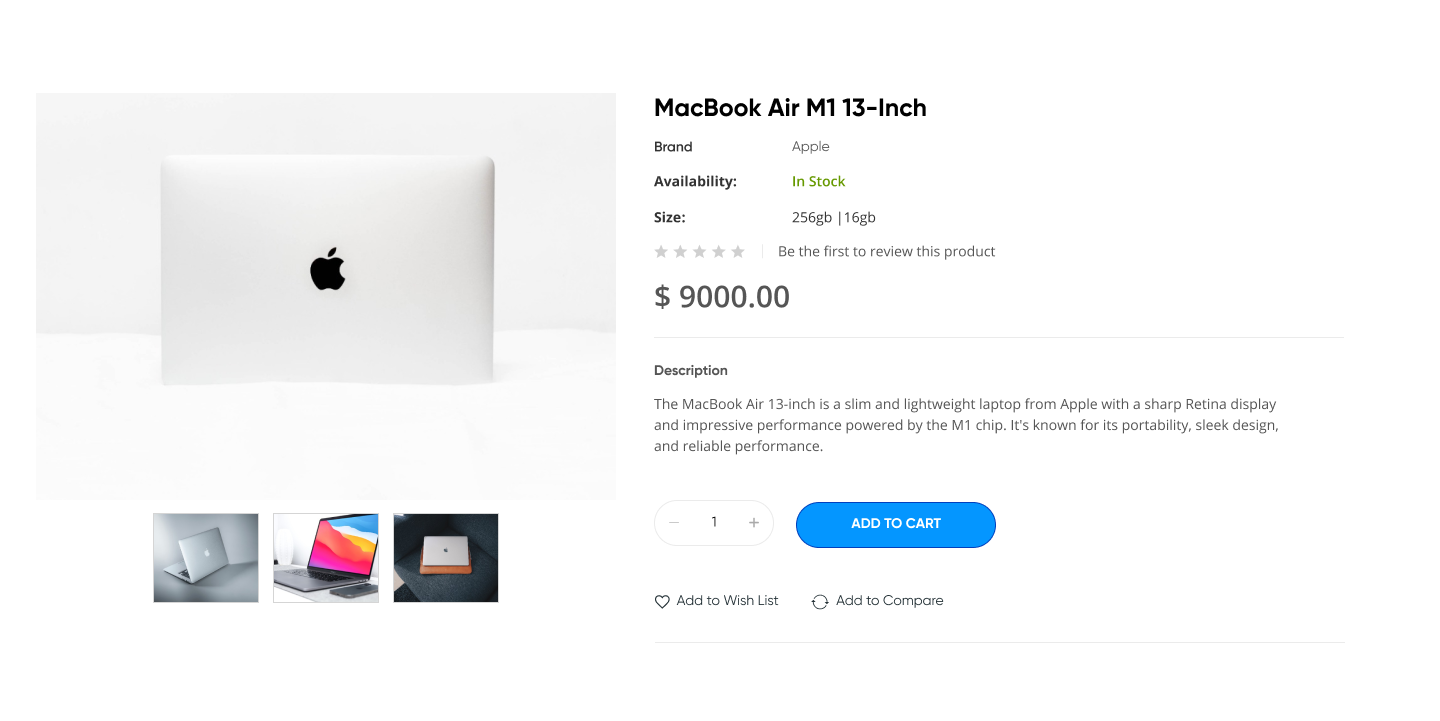Increase quantity with the plus icon

[754, 523]
